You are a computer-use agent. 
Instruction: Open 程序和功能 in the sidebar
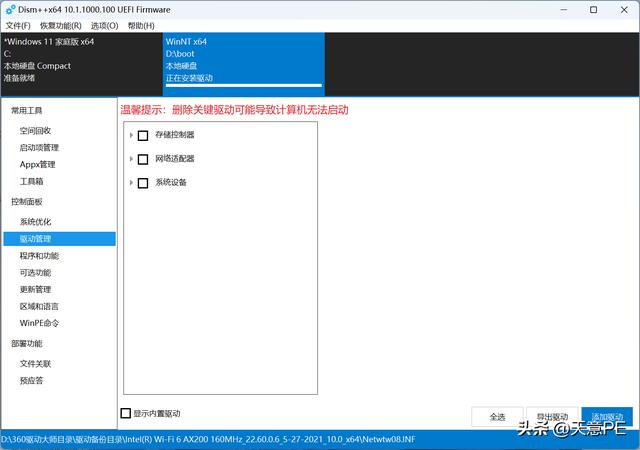[39, 256]
